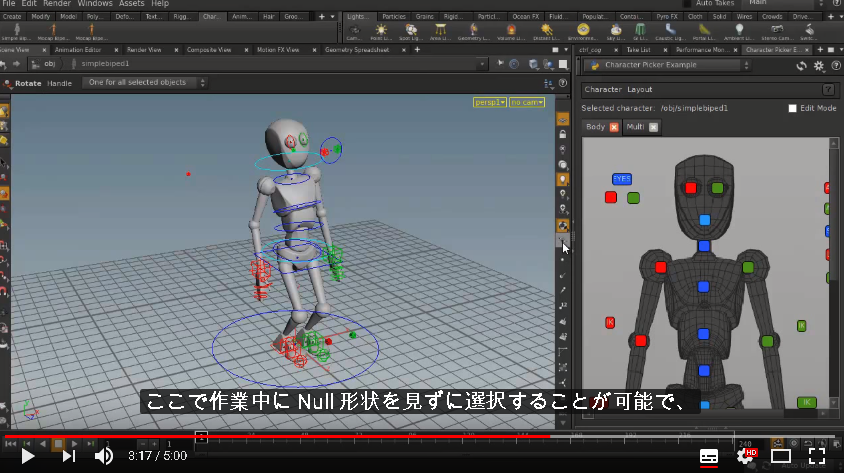Click the red head control swatch in picker
Viewport: 844px width, 473px height.
[x=691, y=188]
